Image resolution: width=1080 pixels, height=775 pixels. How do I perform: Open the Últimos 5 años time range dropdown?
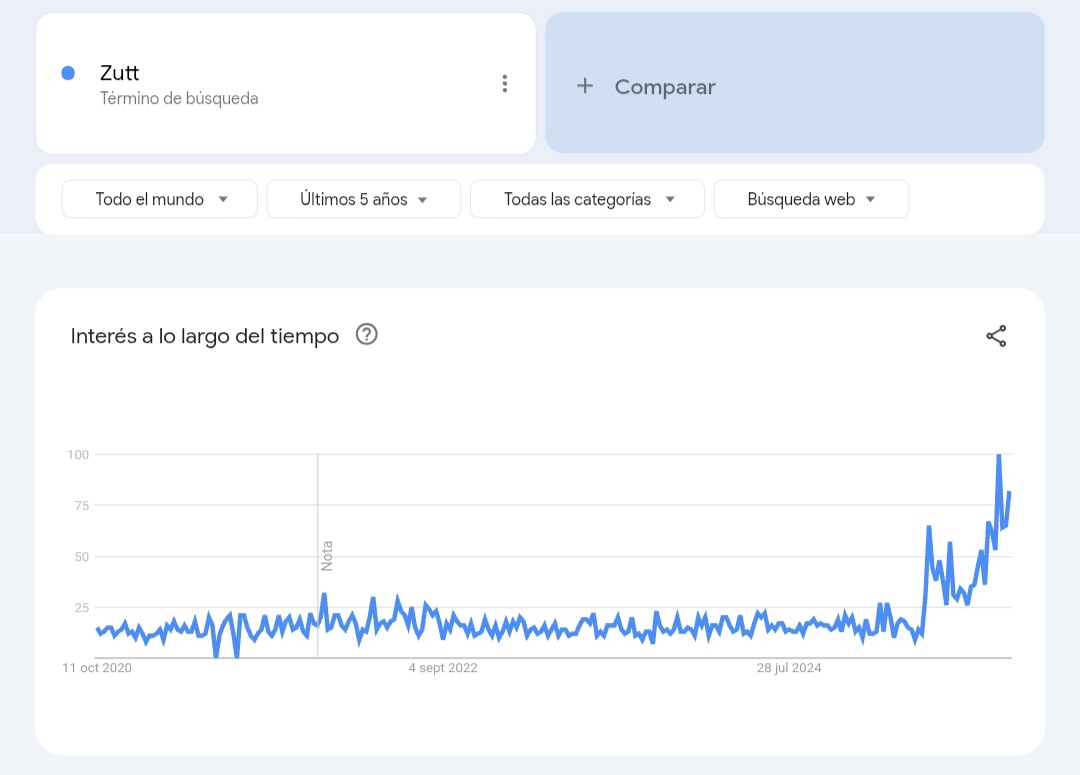tap(364, 199)
